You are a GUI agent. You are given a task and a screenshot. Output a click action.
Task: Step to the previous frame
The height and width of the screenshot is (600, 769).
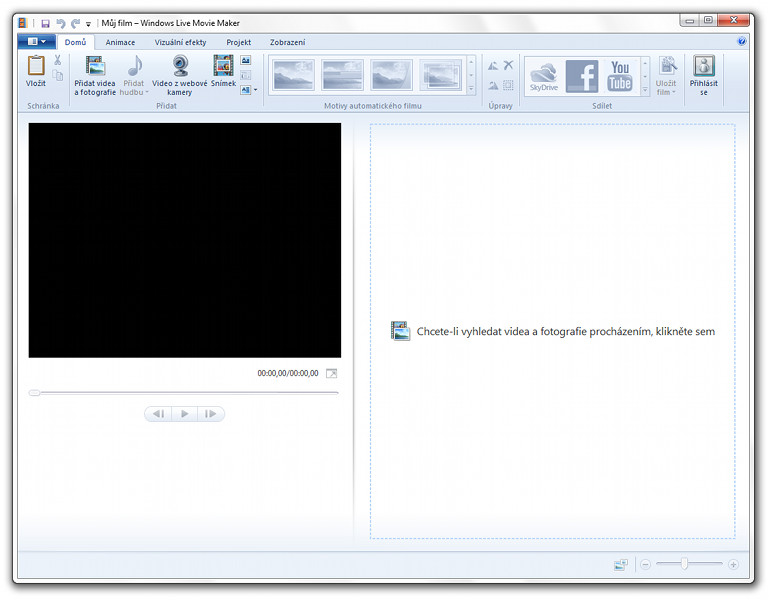(158, 414)
